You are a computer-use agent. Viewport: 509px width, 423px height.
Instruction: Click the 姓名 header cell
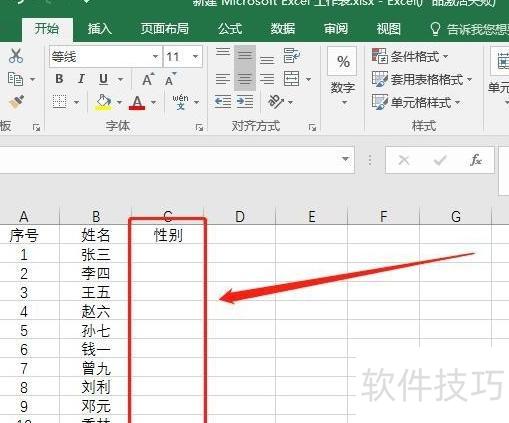[96, 235]
